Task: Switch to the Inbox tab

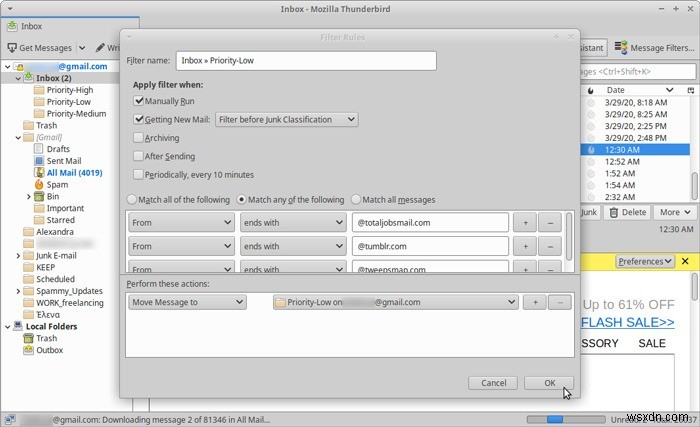Action: 70,26
